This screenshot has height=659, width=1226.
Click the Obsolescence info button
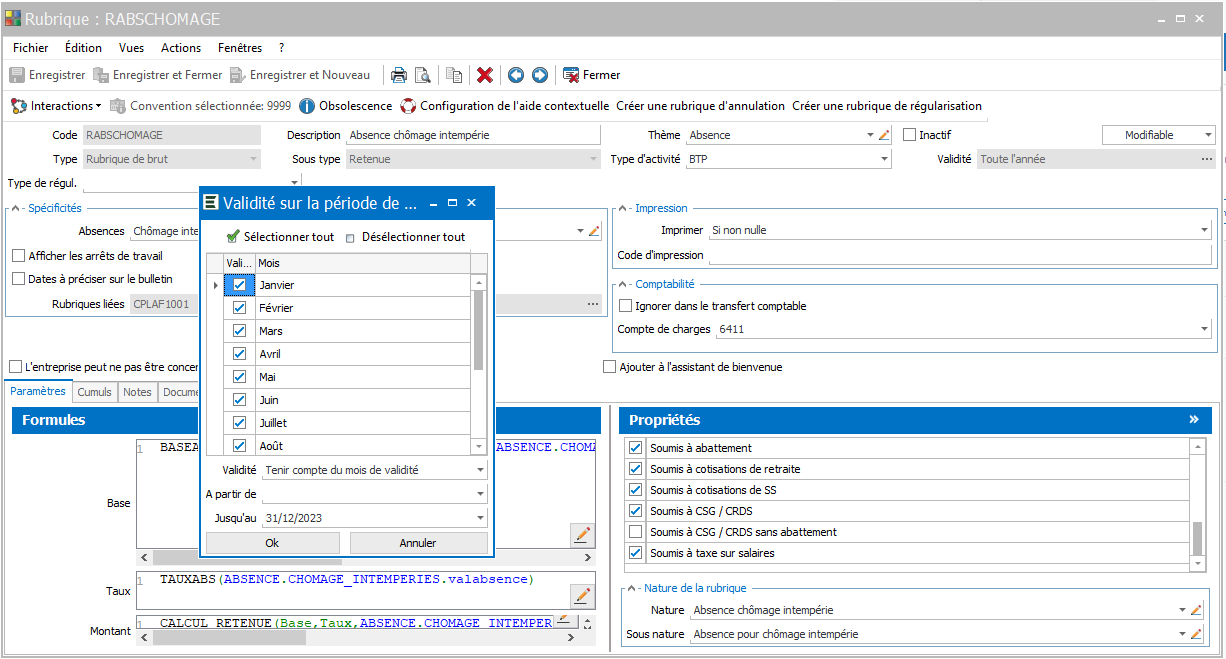[x=346, y=106]
